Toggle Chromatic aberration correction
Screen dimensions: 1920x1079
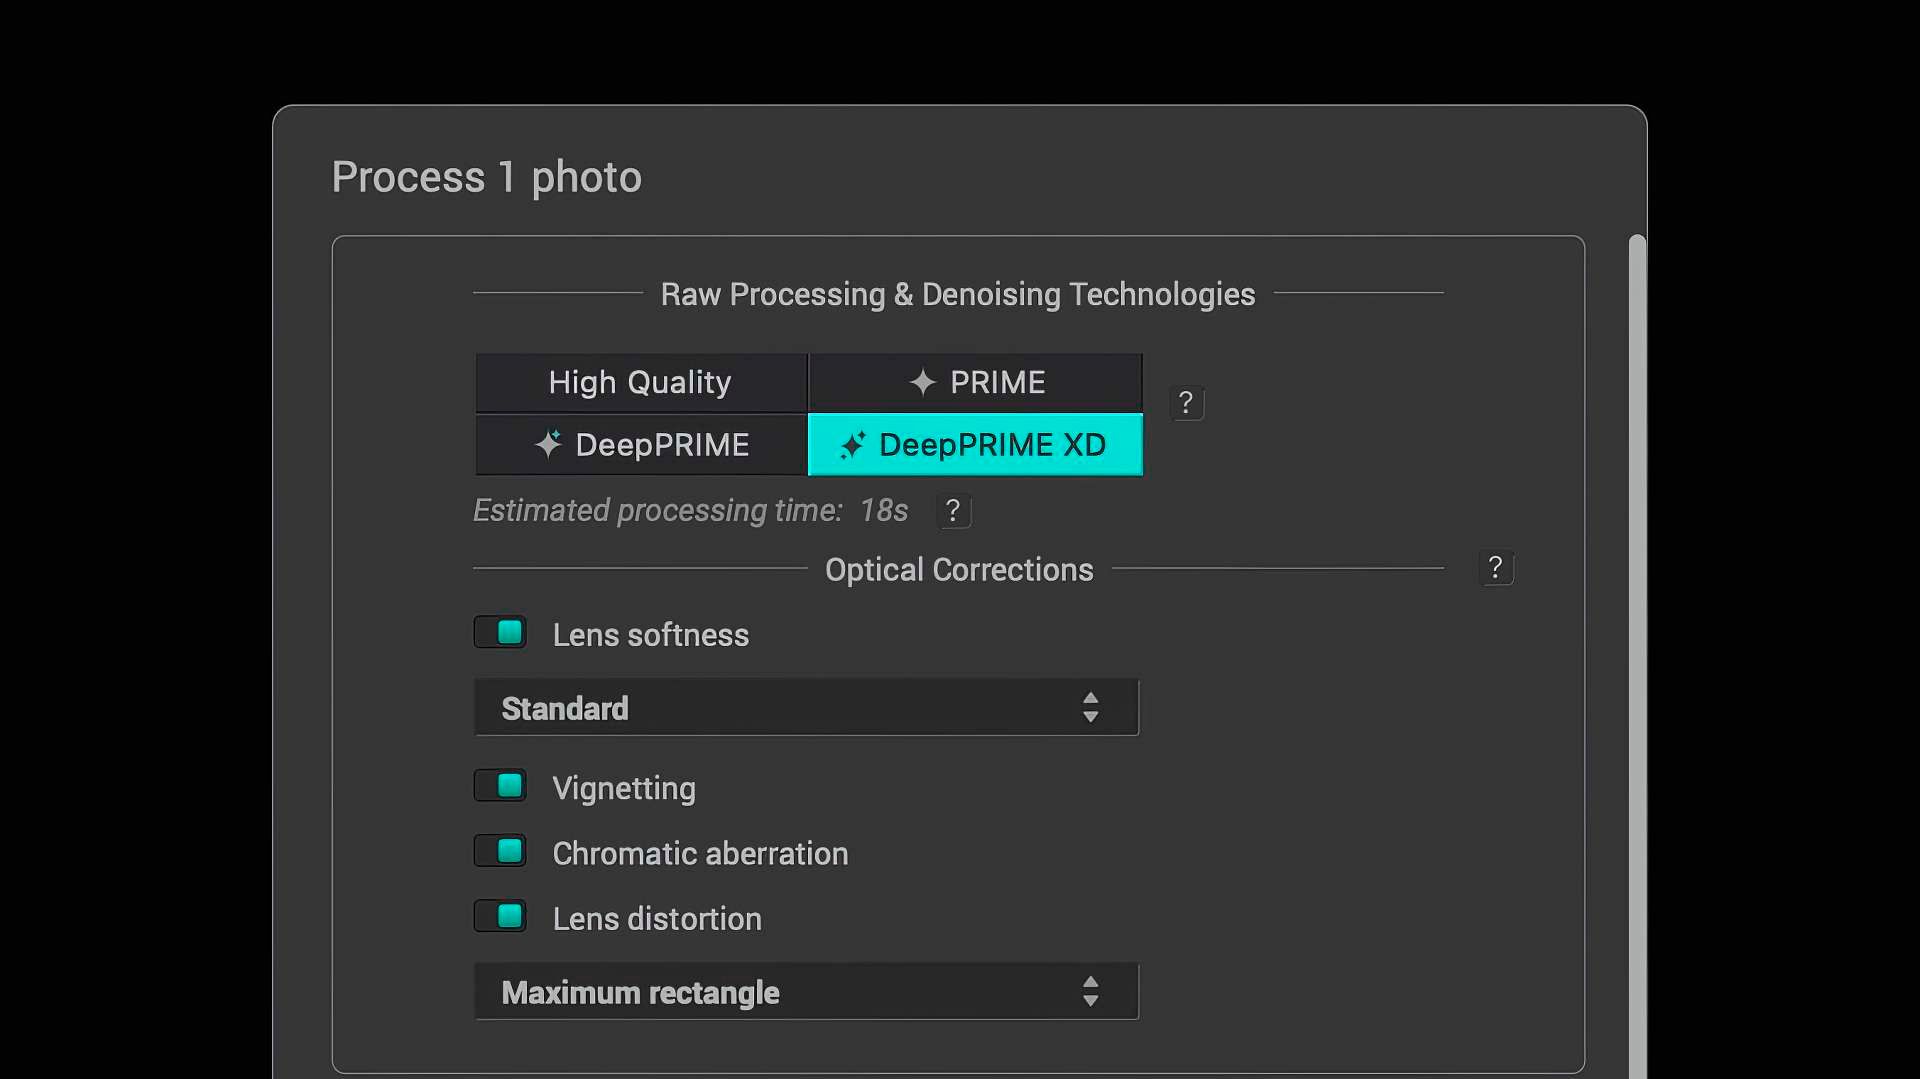500,852
